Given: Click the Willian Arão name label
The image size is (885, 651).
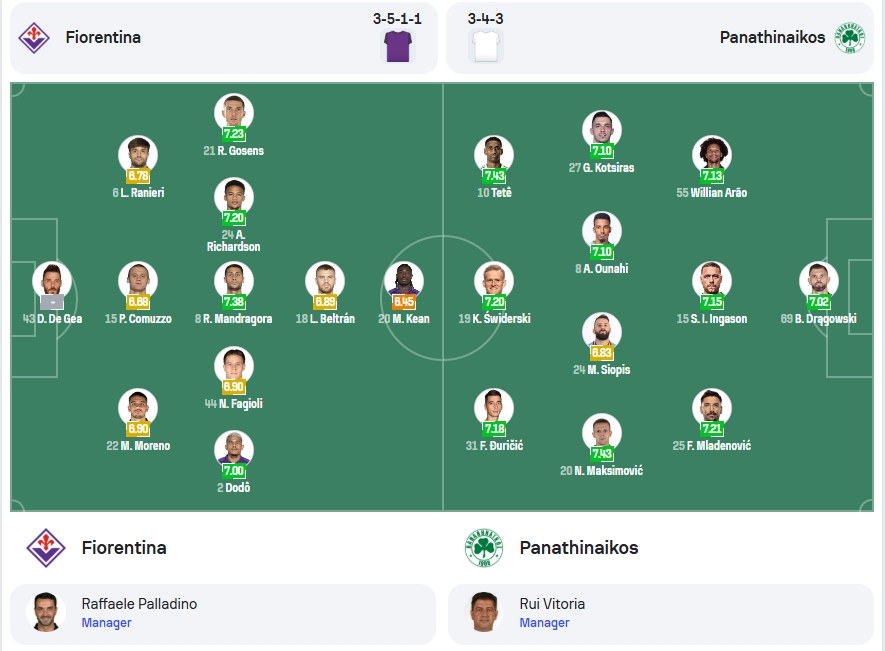Looking at the screenshot, I should (x=712, y=193).
